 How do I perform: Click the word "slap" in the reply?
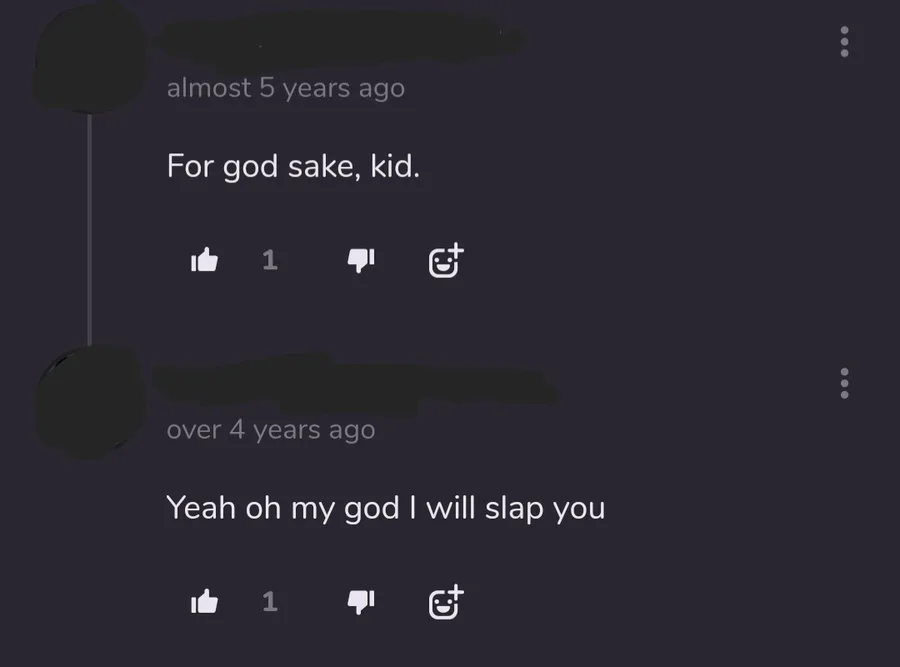(514, 509)
